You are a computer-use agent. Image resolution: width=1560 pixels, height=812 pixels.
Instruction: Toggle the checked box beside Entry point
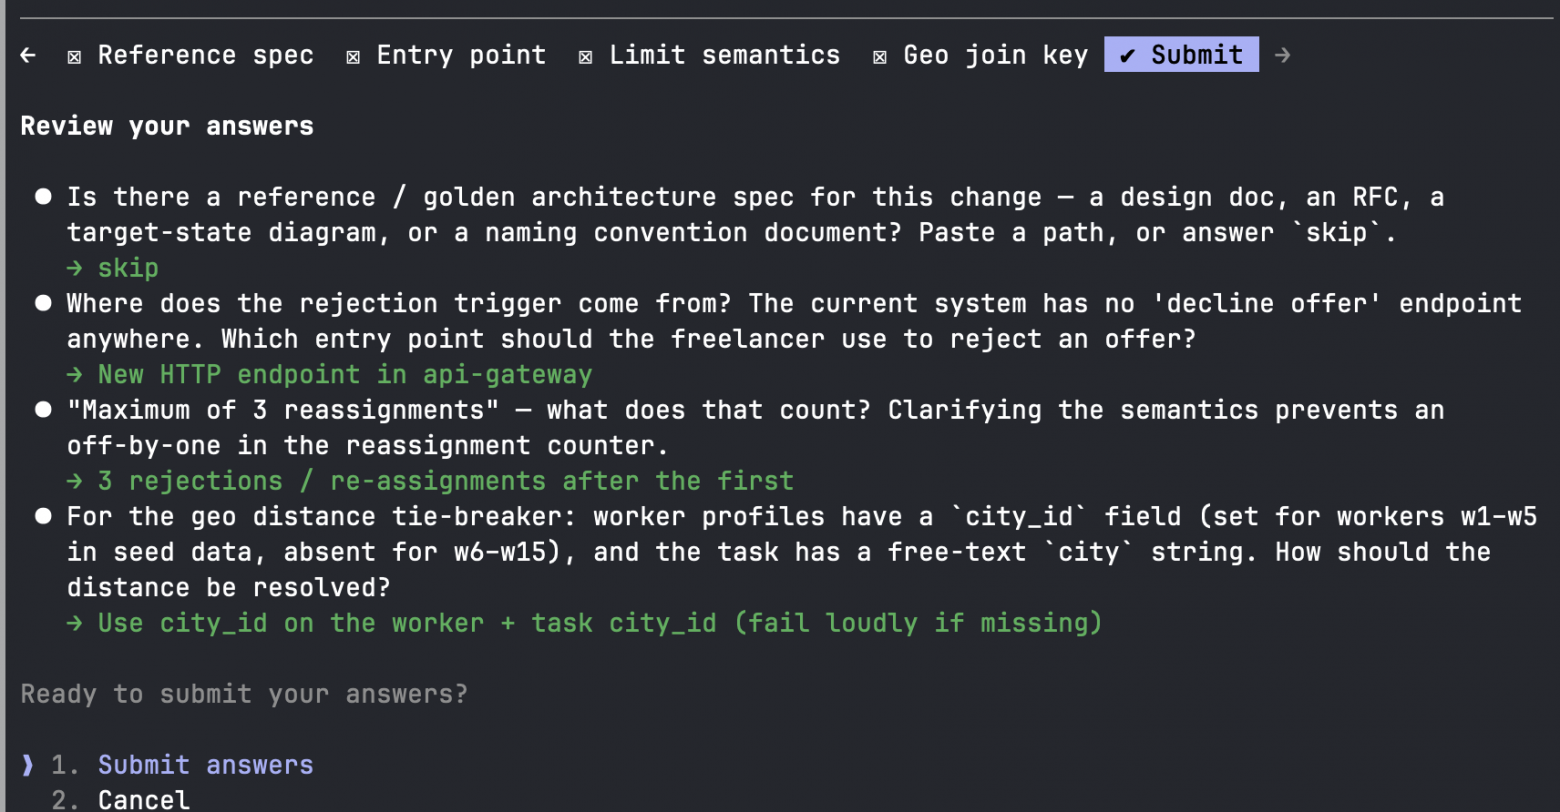(353, 56)
